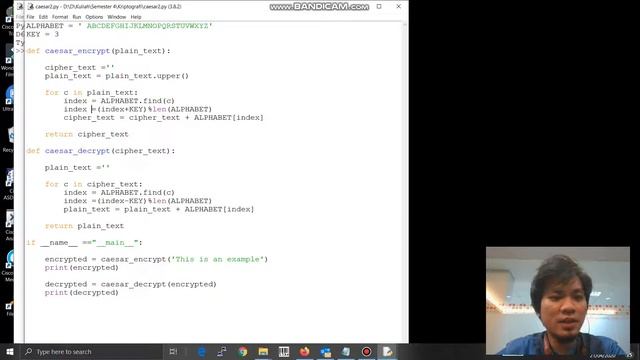The height and width of the screenshot is (360, 640).
Task: Open File Explorer from the taskbar
Action: click(263, 351)
